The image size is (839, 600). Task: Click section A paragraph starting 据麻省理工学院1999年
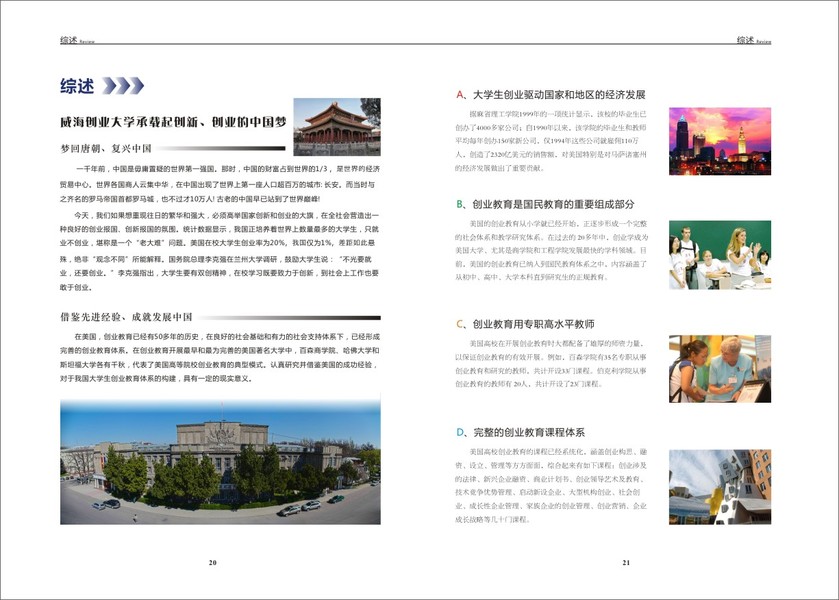[551, 141]
